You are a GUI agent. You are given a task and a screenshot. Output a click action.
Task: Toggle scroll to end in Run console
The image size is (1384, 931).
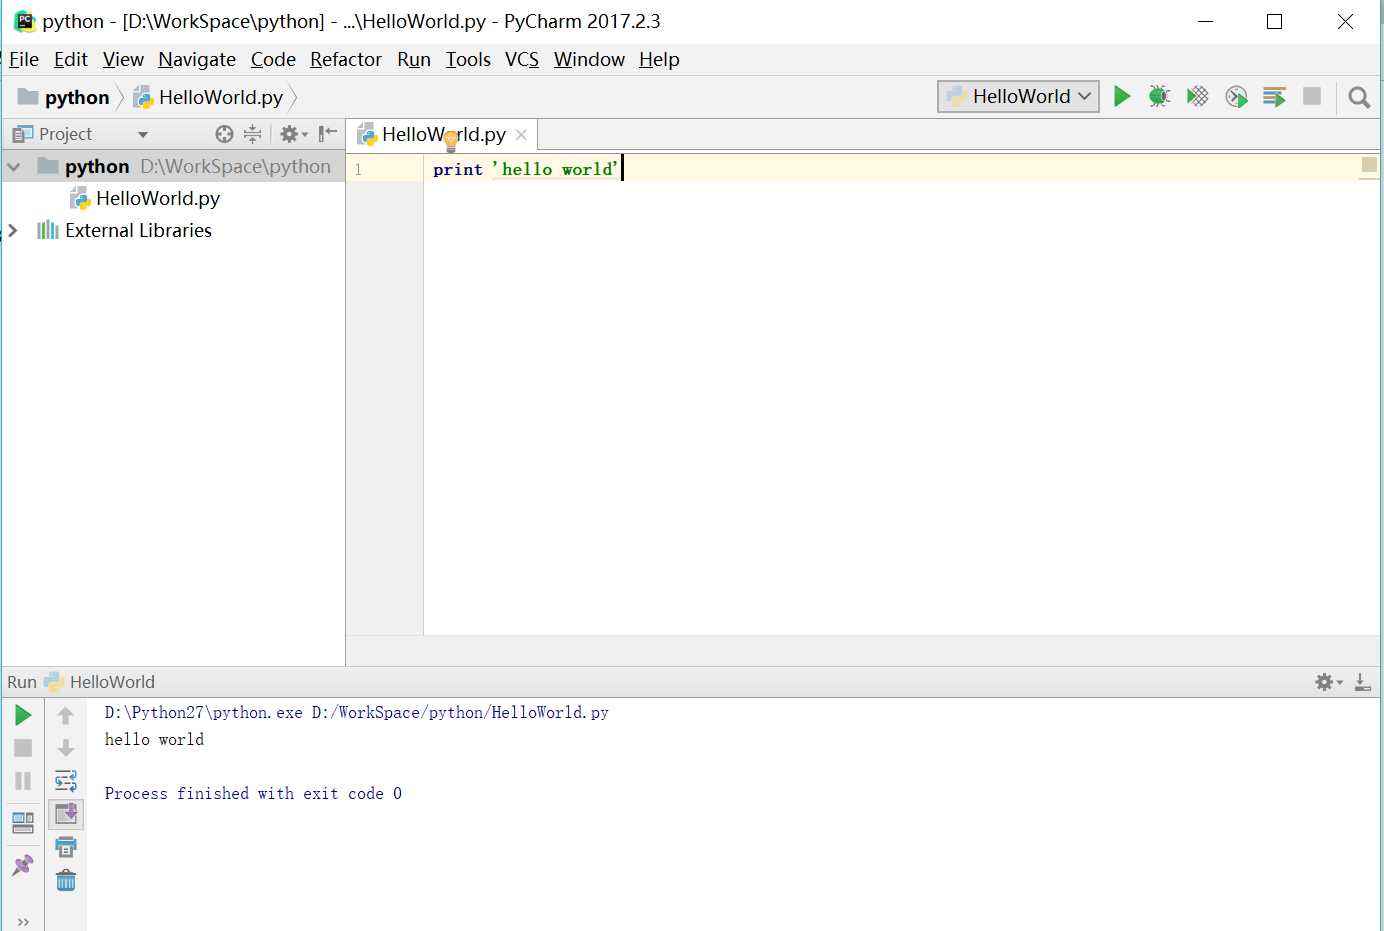coord(66,814)
